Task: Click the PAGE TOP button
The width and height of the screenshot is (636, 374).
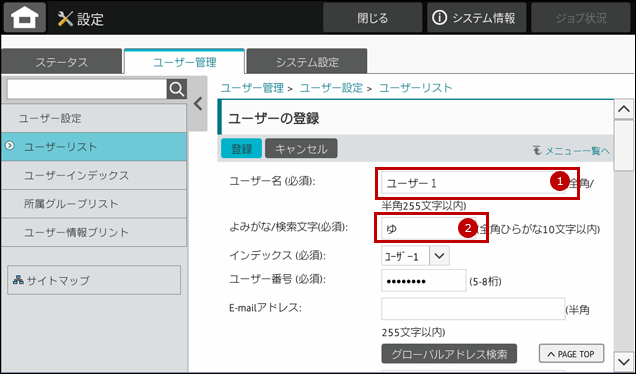Action: click(x=571, y=354)
